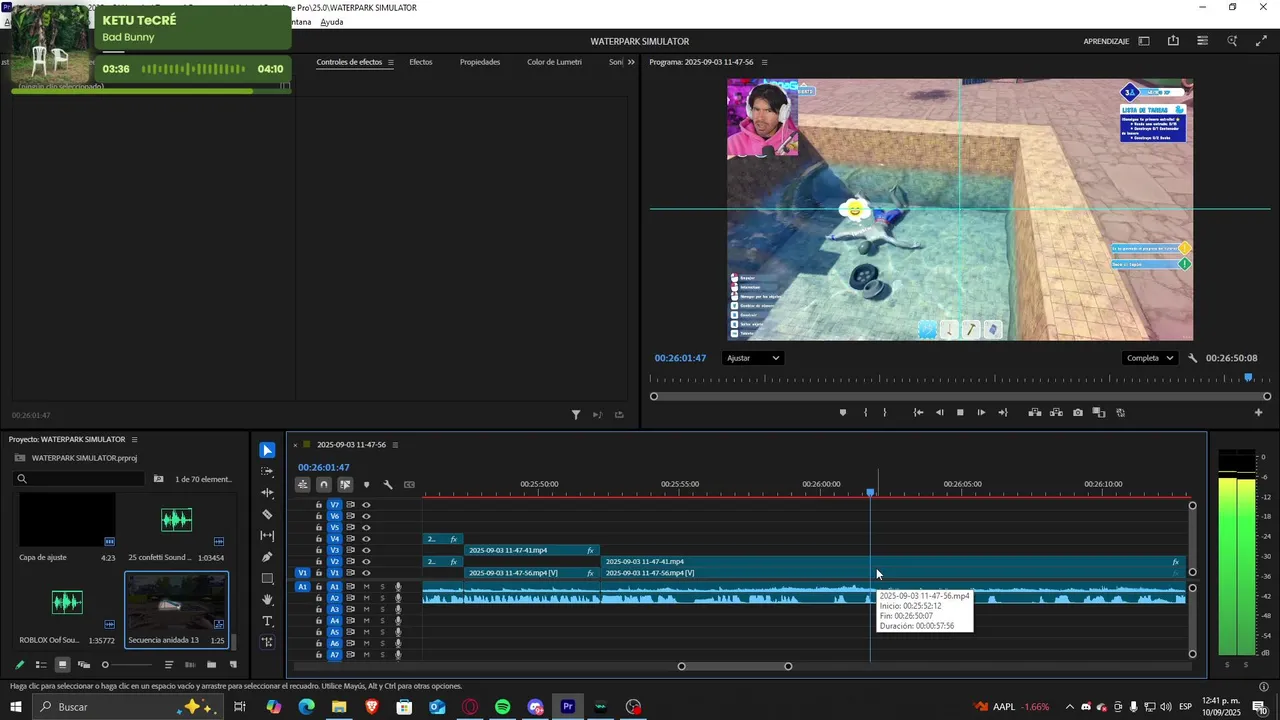Select the Ripple Edit tool
Image resolution: width=1280 pixels, height=720 pixels.
[x=267, y=493]
